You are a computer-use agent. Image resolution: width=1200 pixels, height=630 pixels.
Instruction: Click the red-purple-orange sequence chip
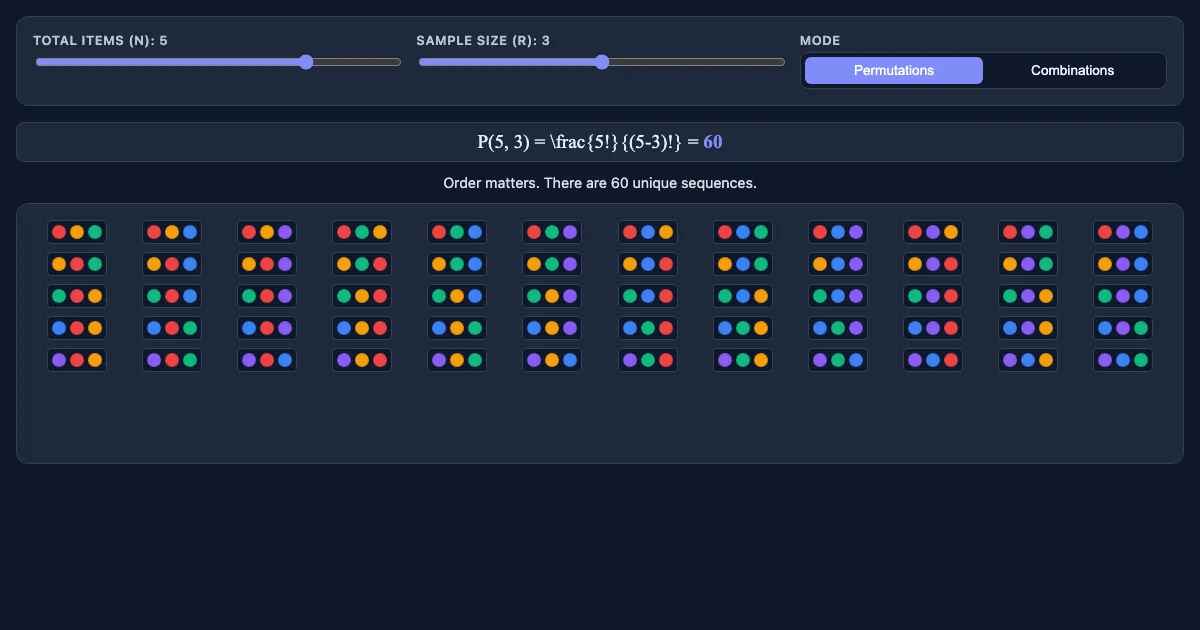(x=933, y=232)
